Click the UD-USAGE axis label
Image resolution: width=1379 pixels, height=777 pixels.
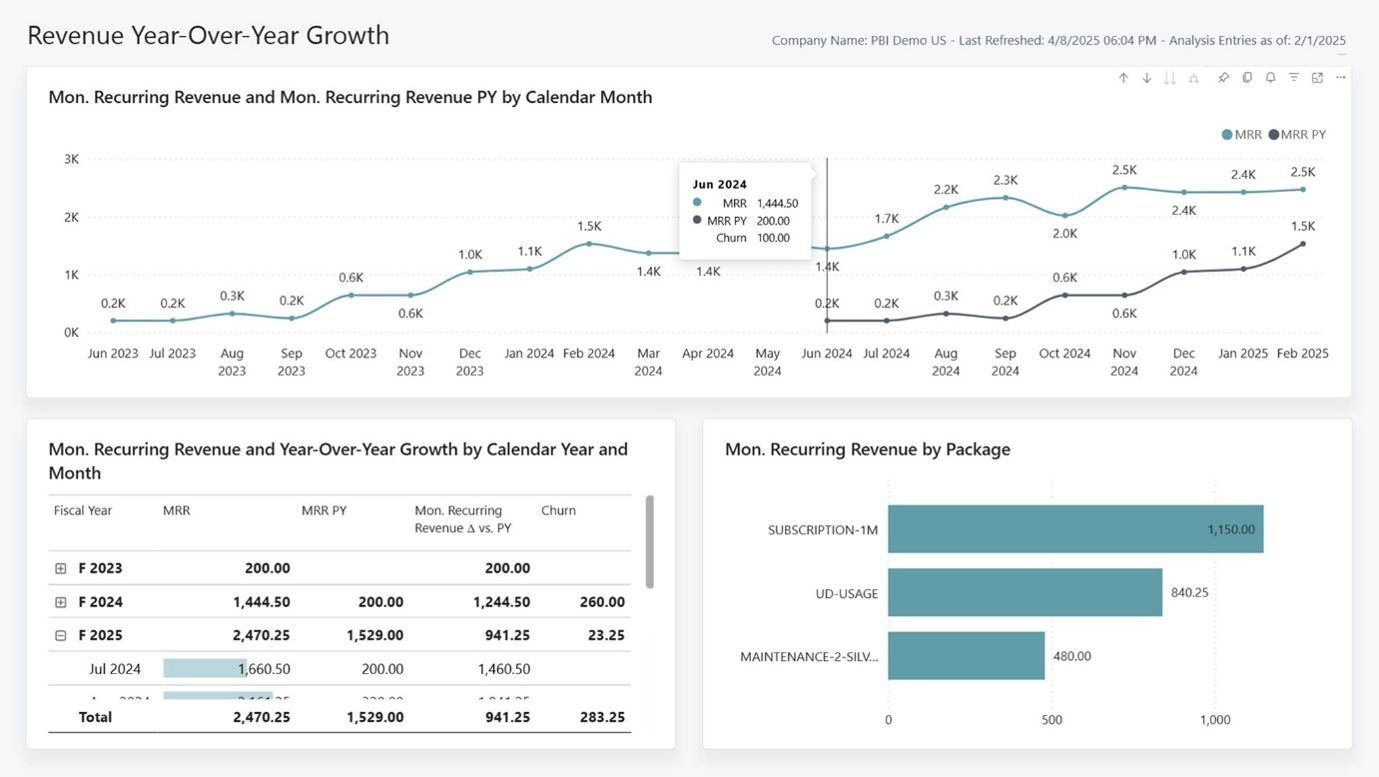coord(847,593)
